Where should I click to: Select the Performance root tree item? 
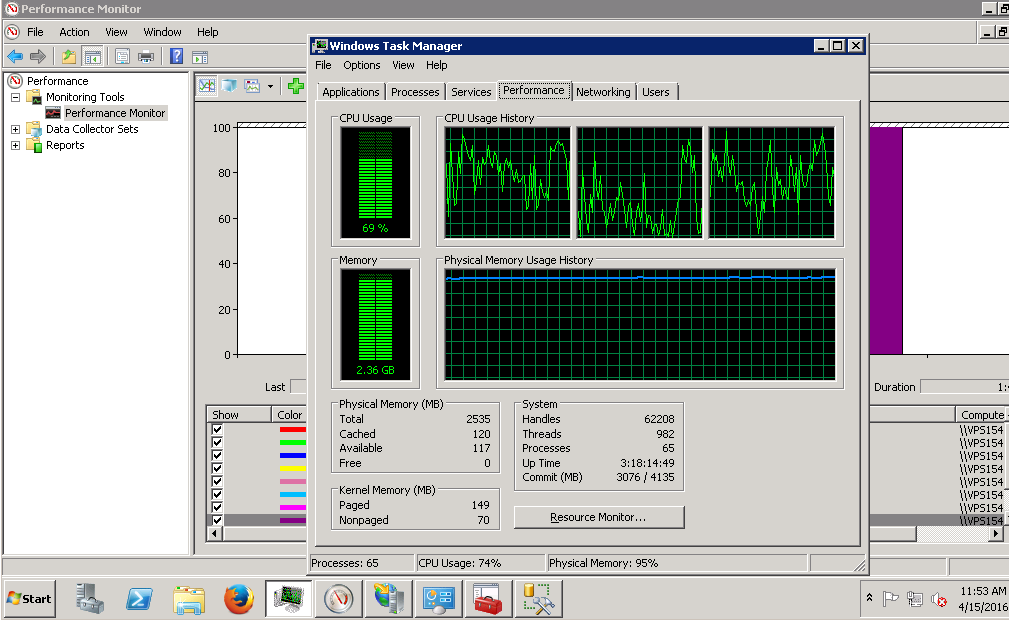click(57, 81)
